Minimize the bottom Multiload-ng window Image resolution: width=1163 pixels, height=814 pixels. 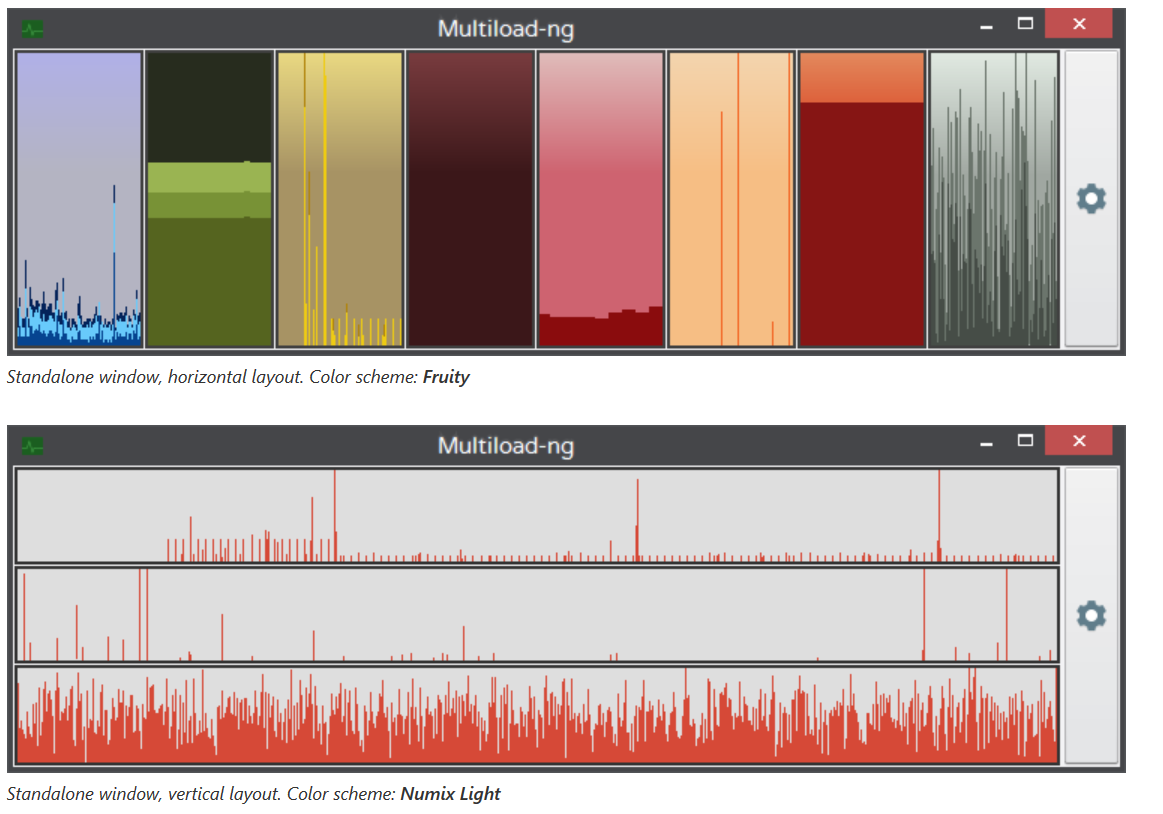987,442
